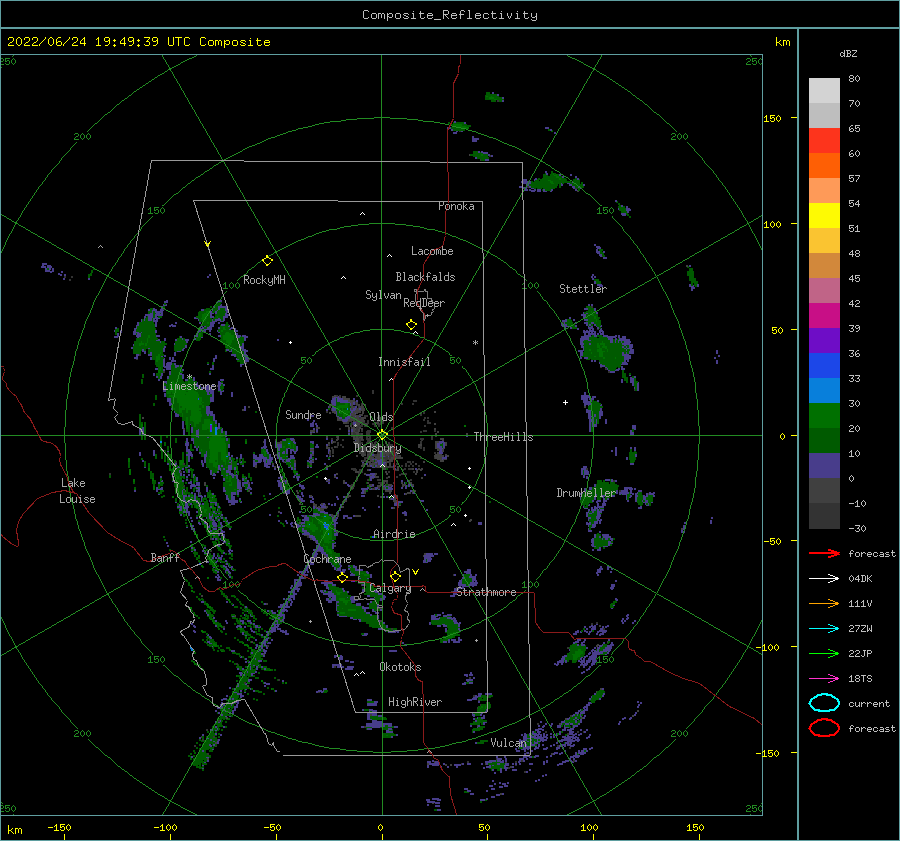Click the Strathmore label
This screenshot has height=841, width=900.
click(x=487, y=592)
